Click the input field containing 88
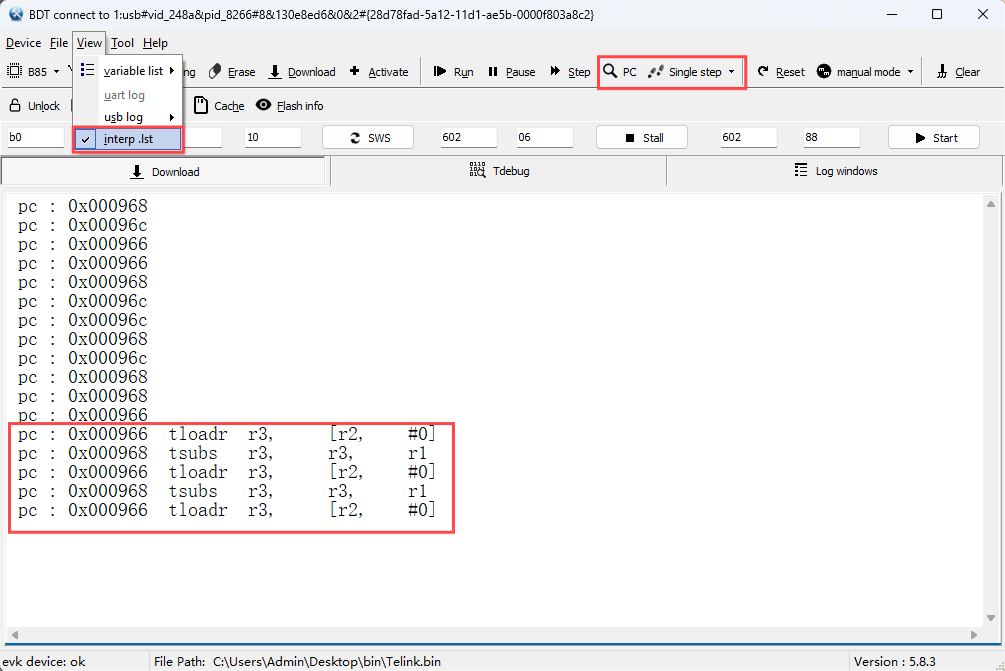Image resolution: width=1005 pixels, height=671 pixels. coord(831,137)
